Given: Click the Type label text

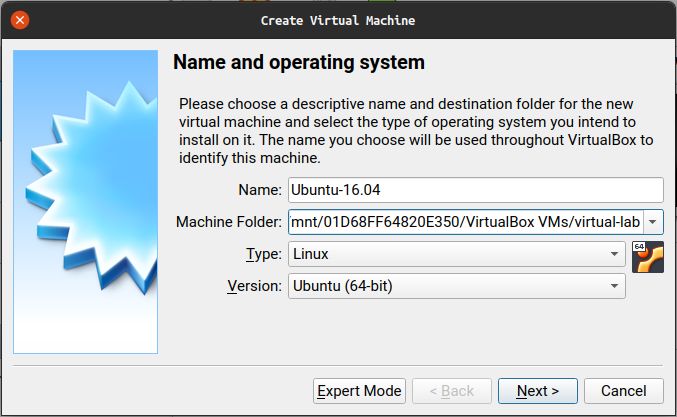Looking at the screenshot, I should pyautogui.click(x=264, y=254).
